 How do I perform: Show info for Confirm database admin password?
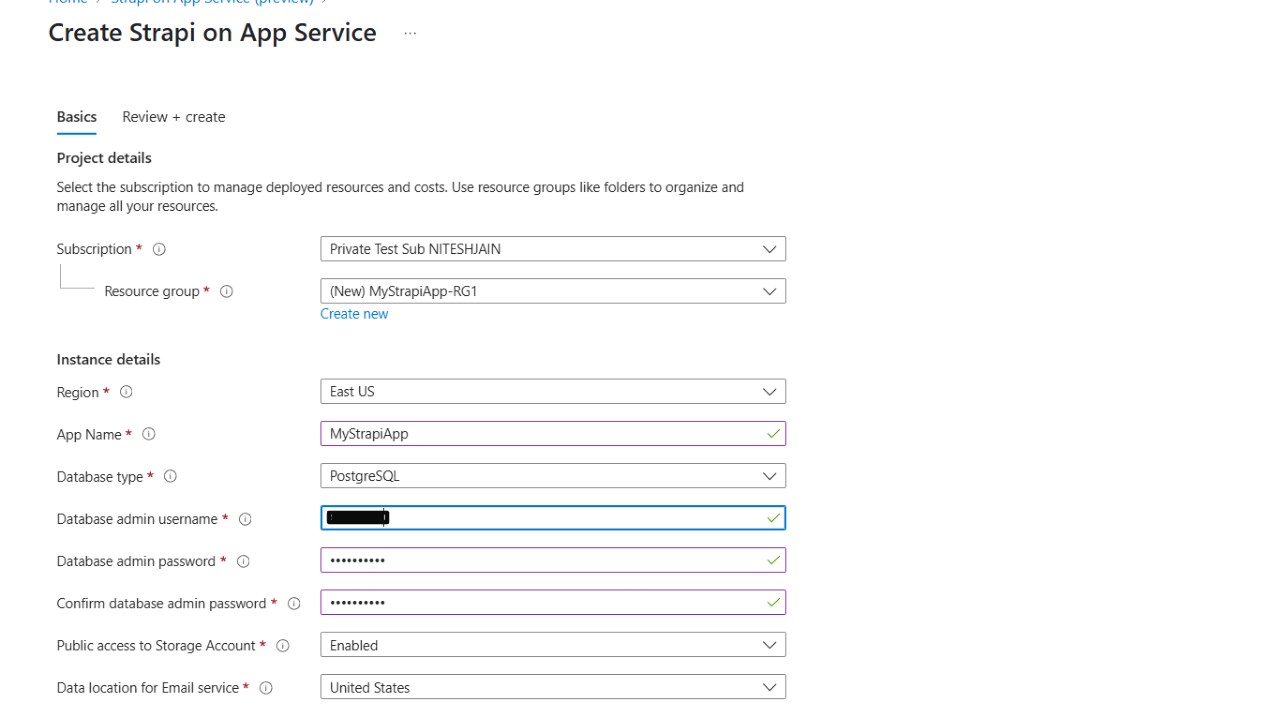pyautogui.click(x=294, y=604)
